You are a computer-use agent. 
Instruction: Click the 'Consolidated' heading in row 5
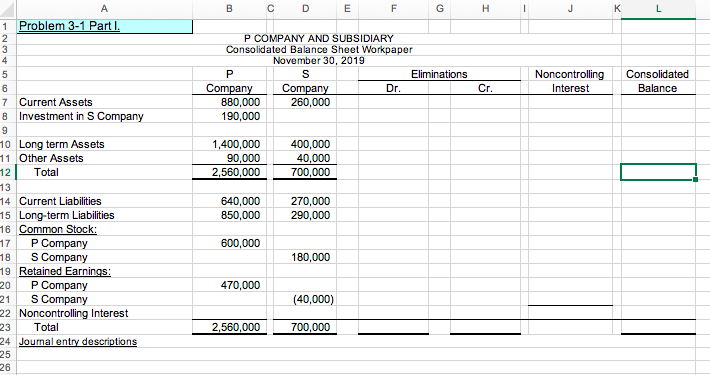[657, 74]
